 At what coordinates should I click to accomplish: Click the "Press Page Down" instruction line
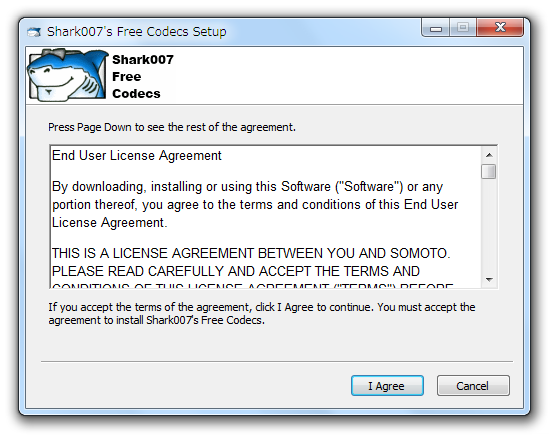(172, 127)
